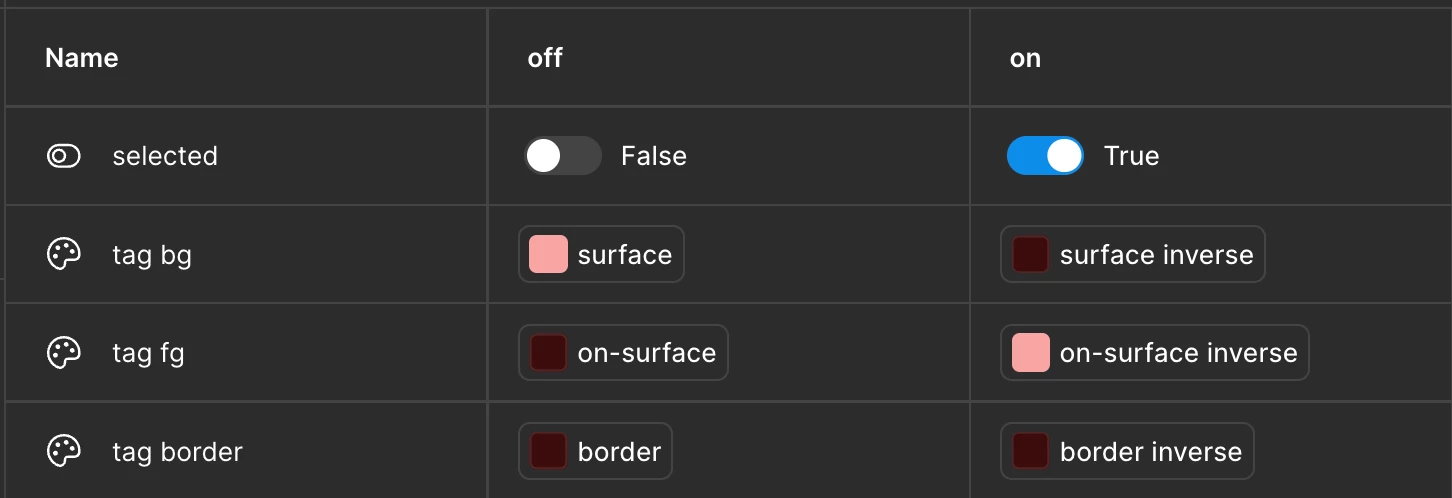Click the dark swatch in on-surface chip

point(548,353)
